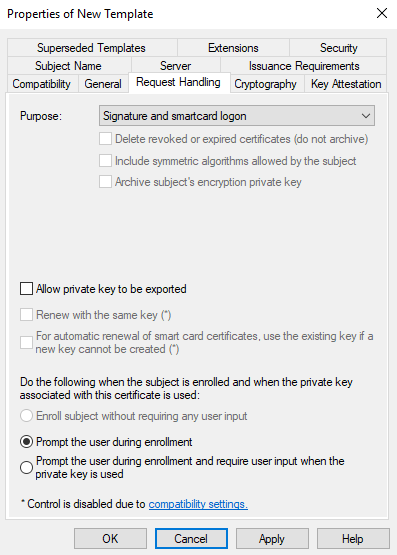
Task: Switch to the Superseded Templates tab
Action: (92, 48)
